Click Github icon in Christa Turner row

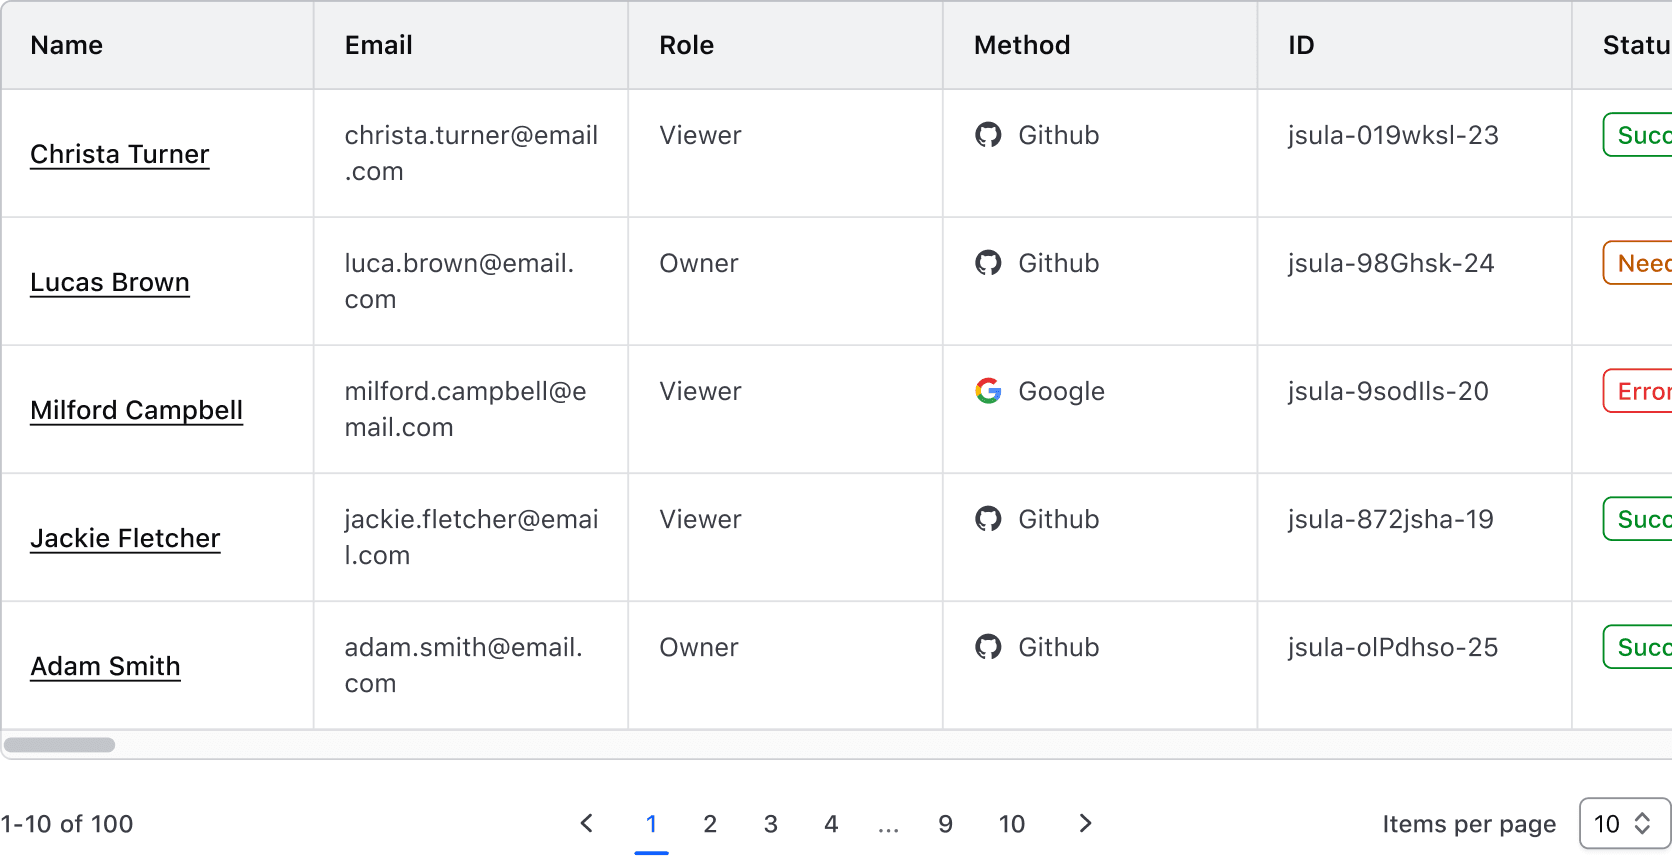[x=988, y=135]
